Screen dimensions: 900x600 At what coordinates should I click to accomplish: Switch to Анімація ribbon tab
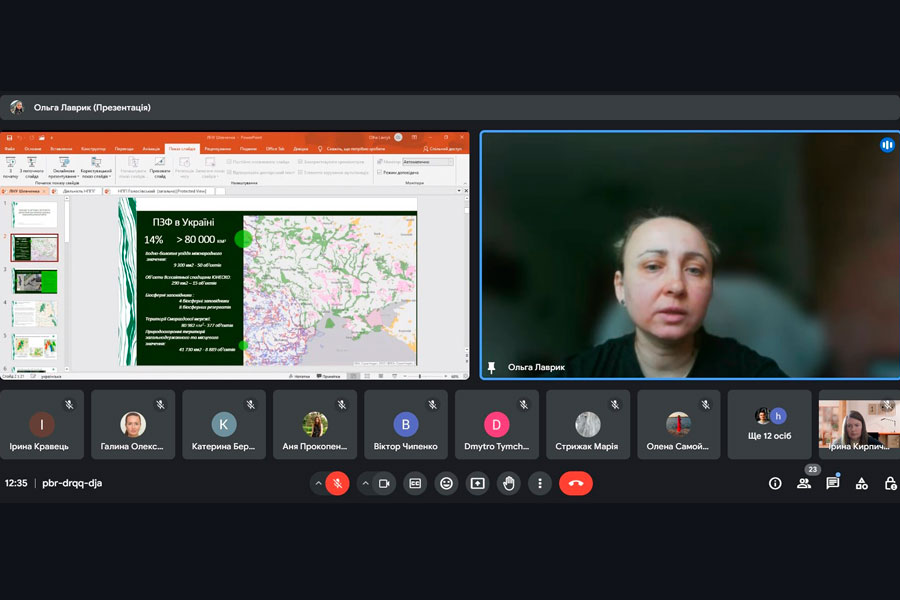[x=152, y=149]
